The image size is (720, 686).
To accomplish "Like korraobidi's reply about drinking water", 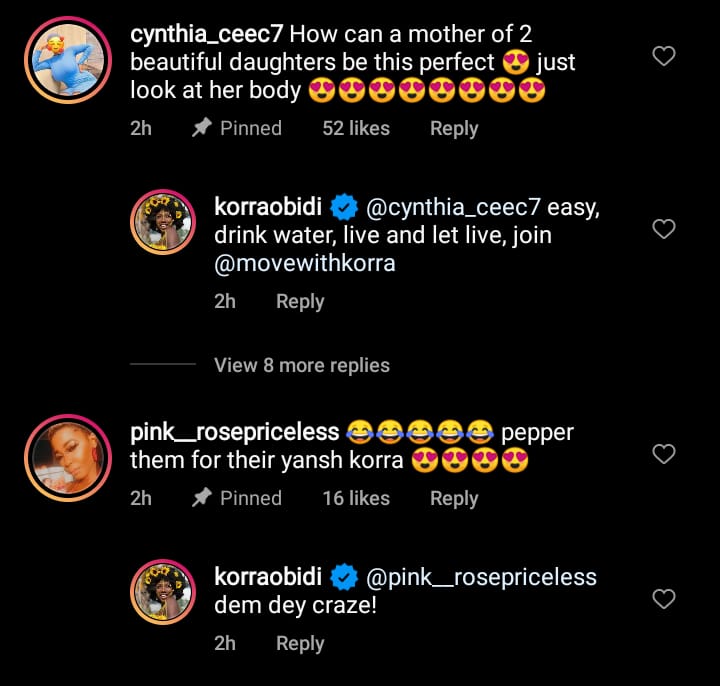I will coord(664,230).
